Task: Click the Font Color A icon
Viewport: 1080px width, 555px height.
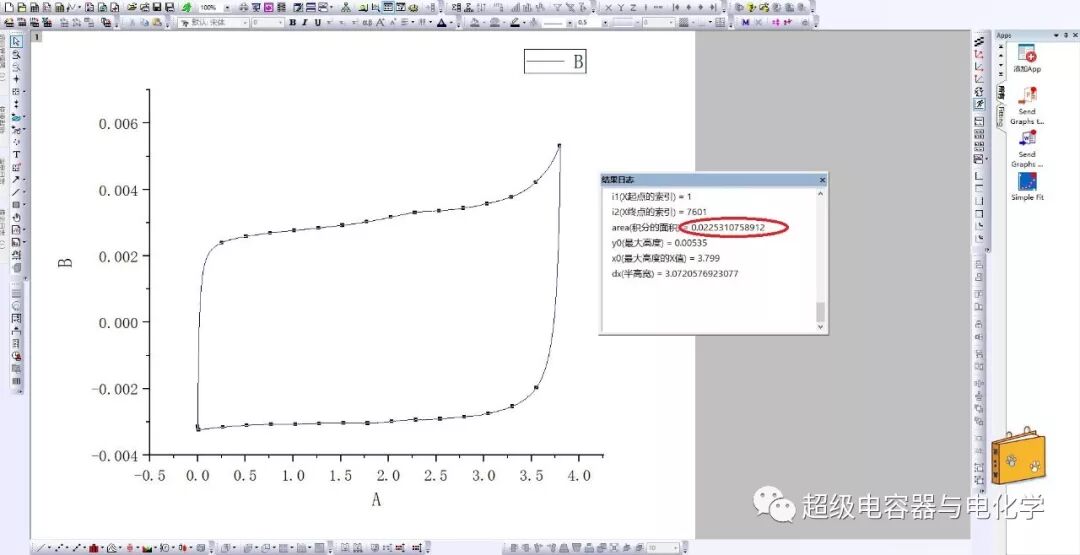Action: (442, 23)
